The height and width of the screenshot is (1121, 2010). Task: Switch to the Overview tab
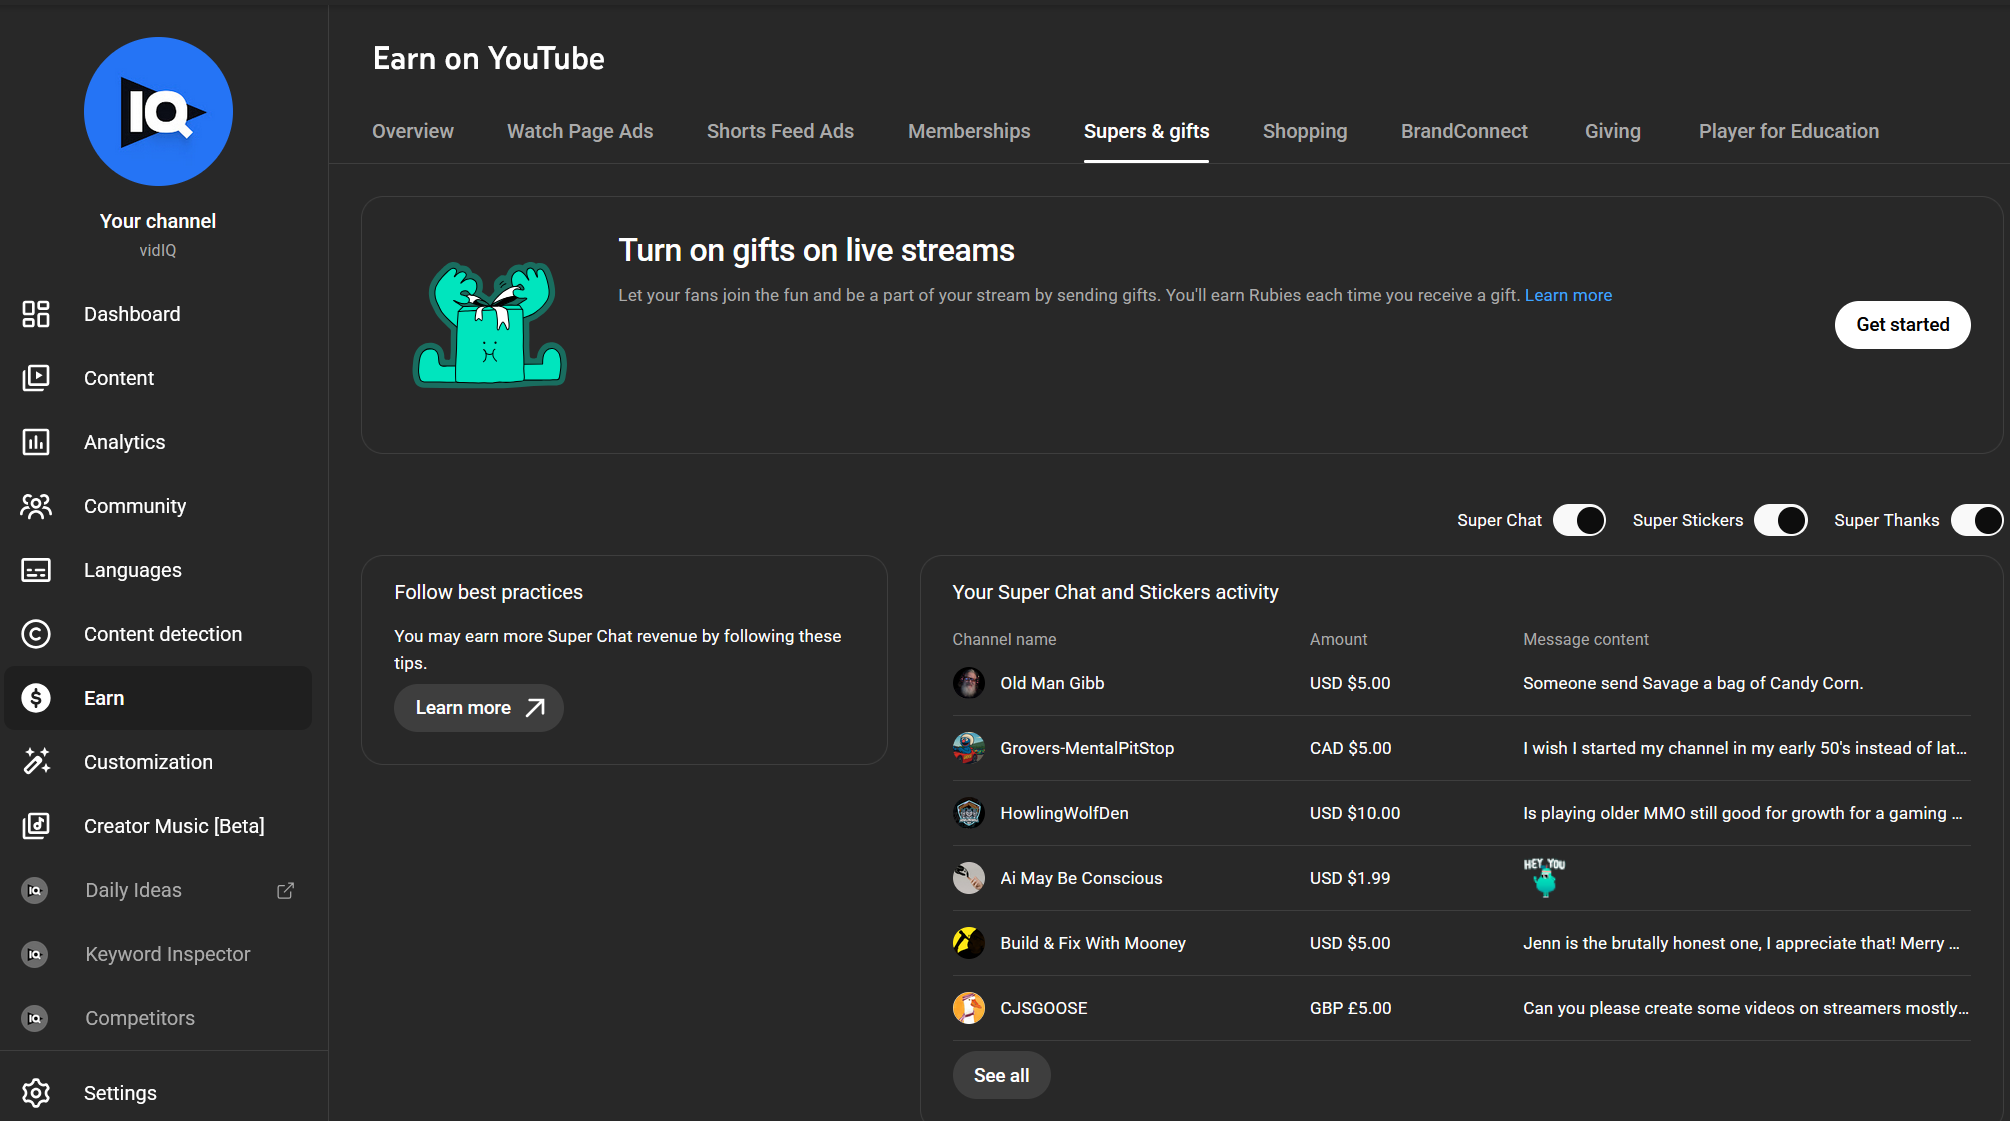[412, 131]
